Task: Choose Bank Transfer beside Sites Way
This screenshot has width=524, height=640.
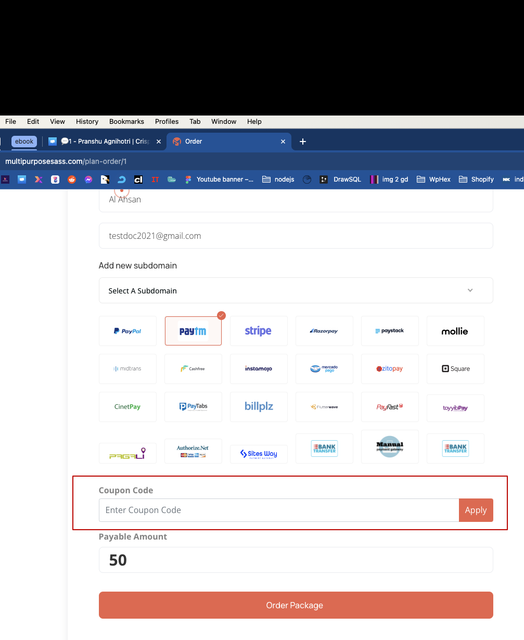Action: (324, 448)
